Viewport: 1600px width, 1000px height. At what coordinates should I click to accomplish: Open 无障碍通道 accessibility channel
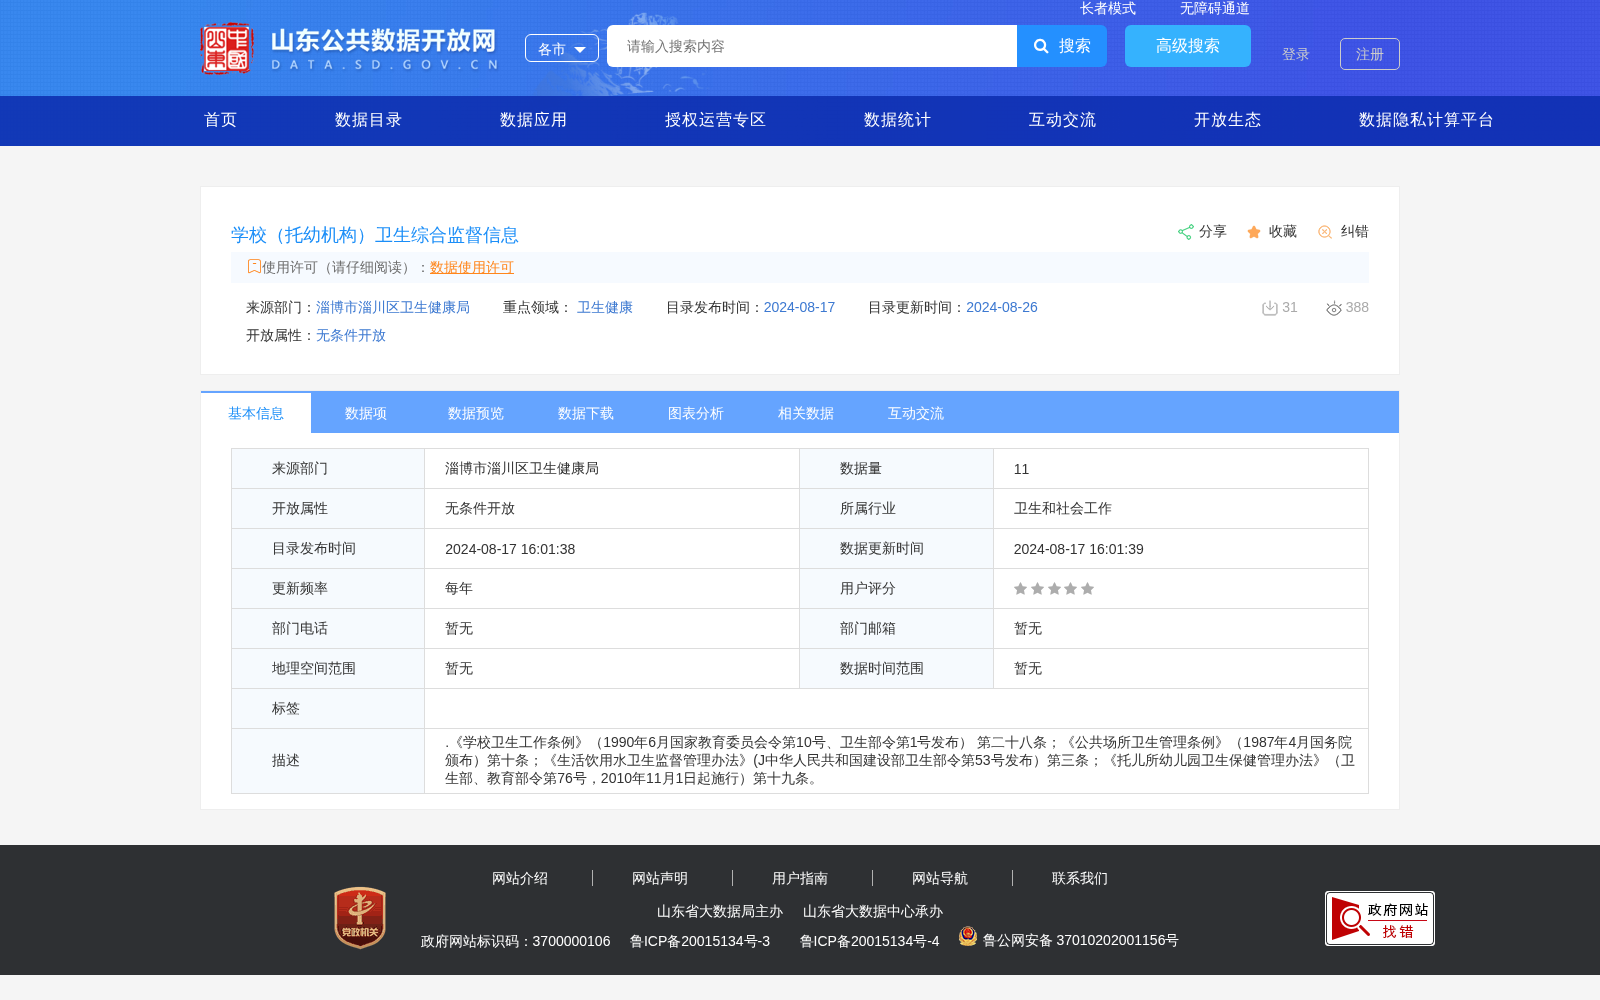coord(1215,9)
